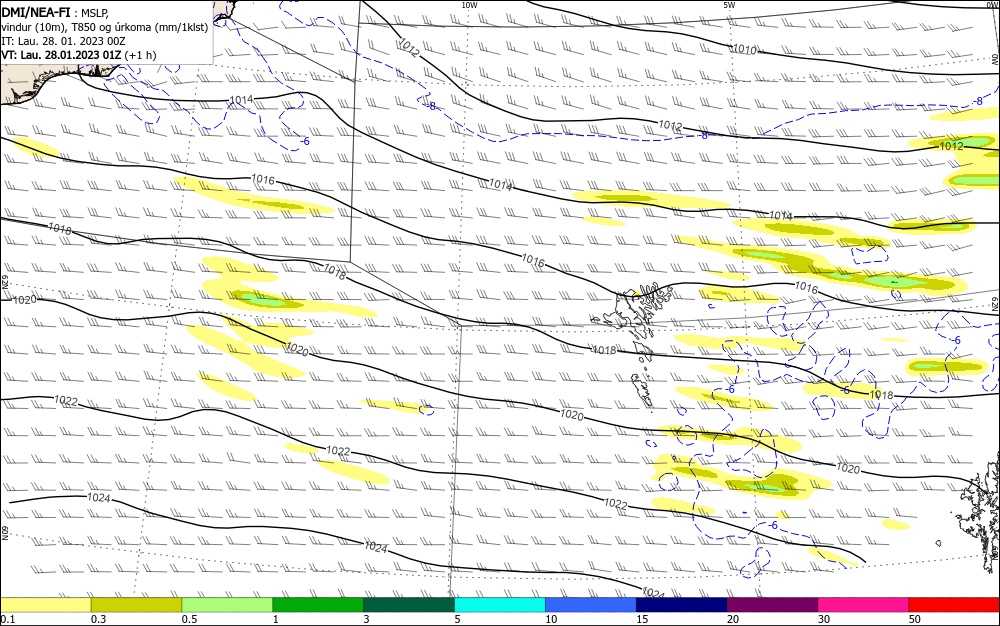This screenshot has width=1000, height=626.
Task: Click the '0.1' legend value
Action: 8,619
